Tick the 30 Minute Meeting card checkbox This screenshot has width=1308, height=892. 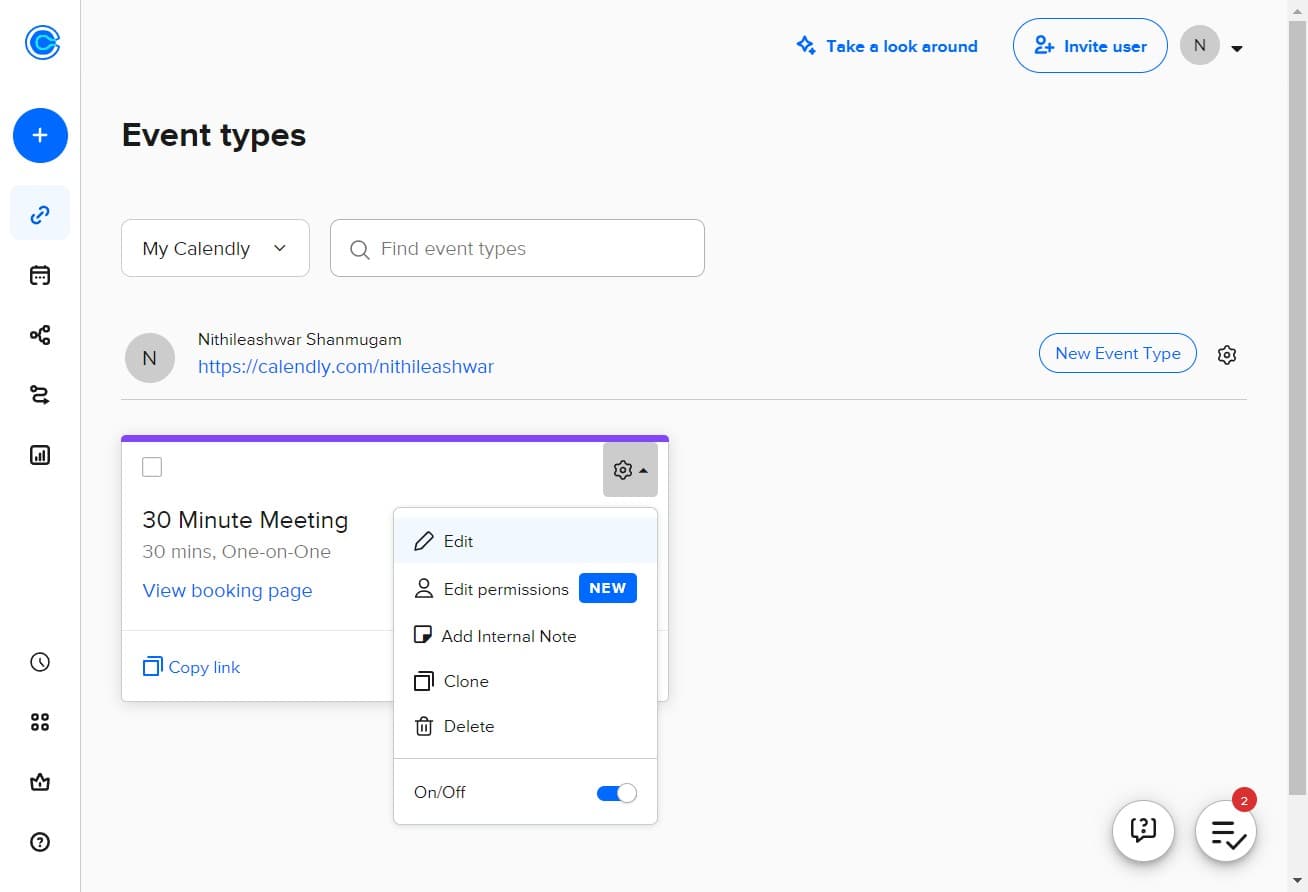coord(152,467)
